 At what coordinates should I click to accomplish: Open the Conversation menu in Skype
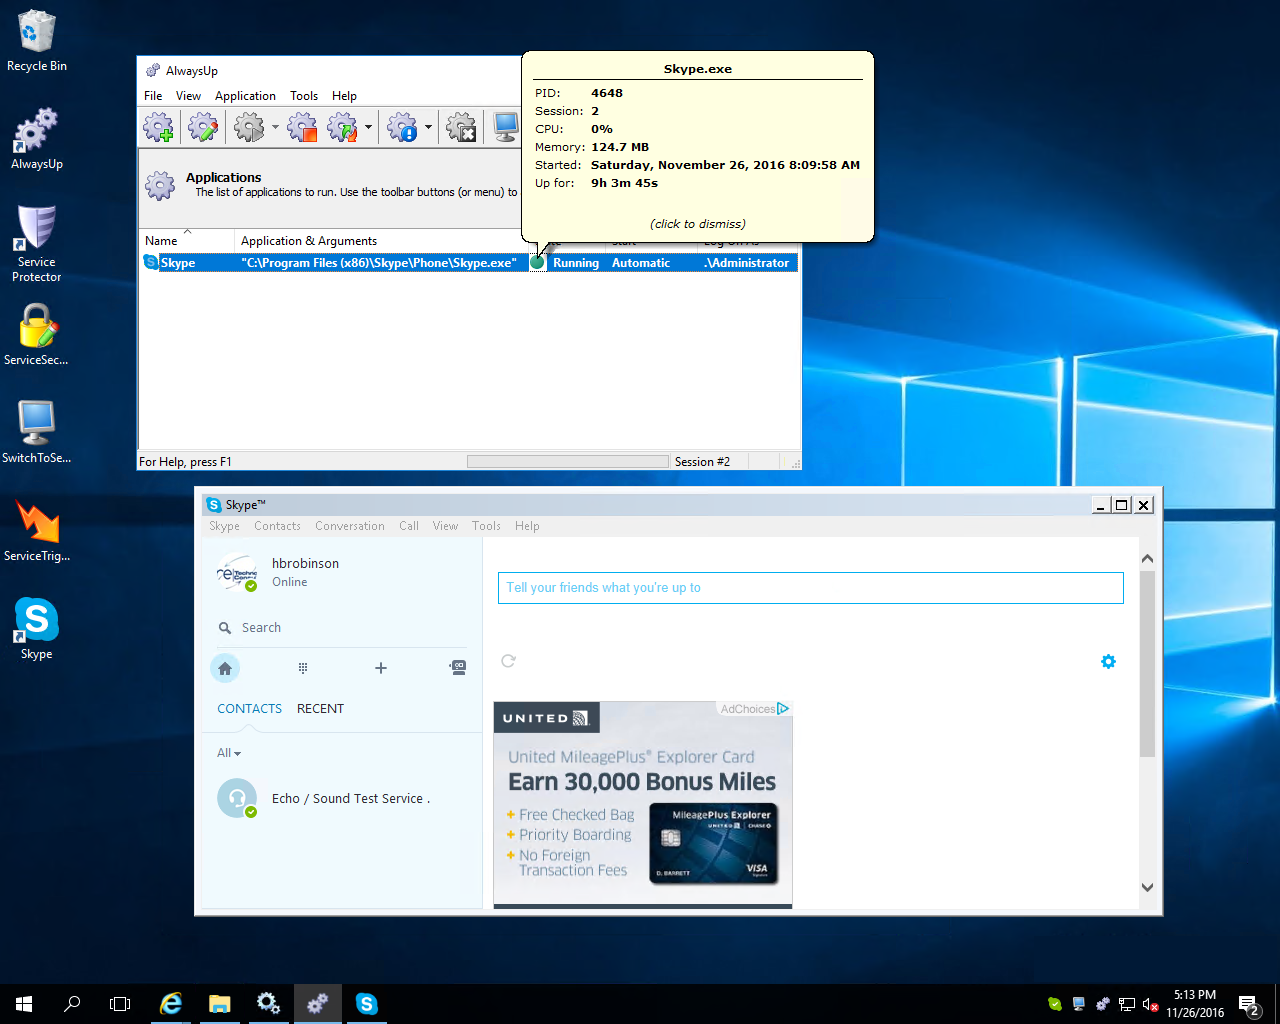click(x=350, y=526)
